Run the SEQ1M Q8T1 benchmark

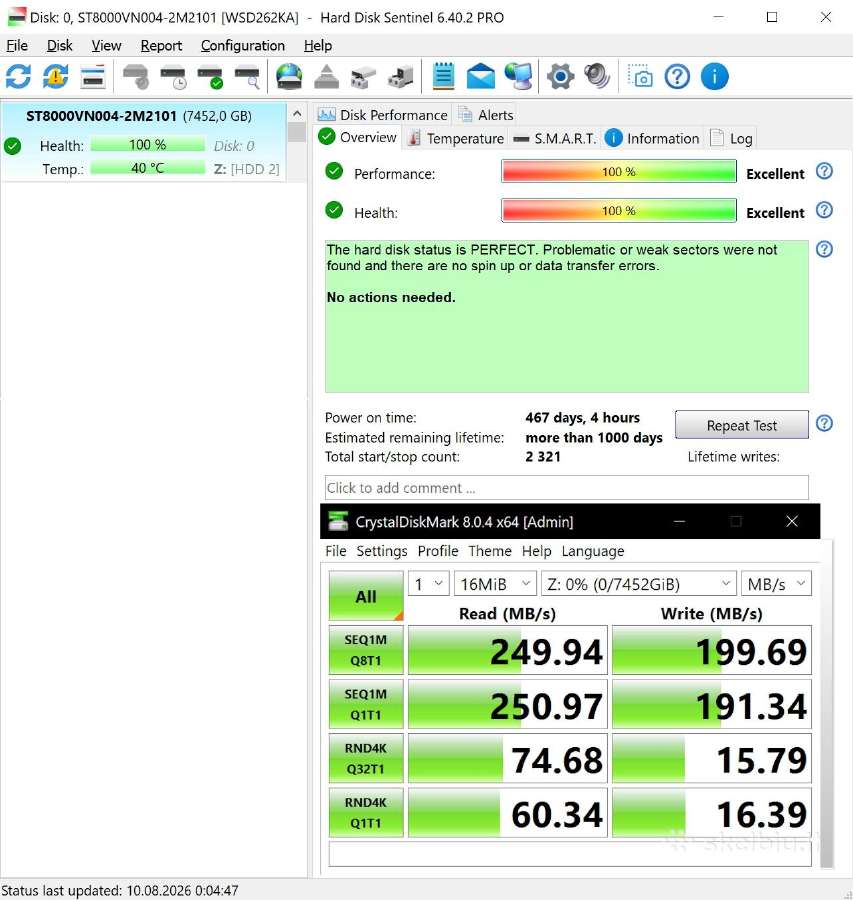point(366,650)
